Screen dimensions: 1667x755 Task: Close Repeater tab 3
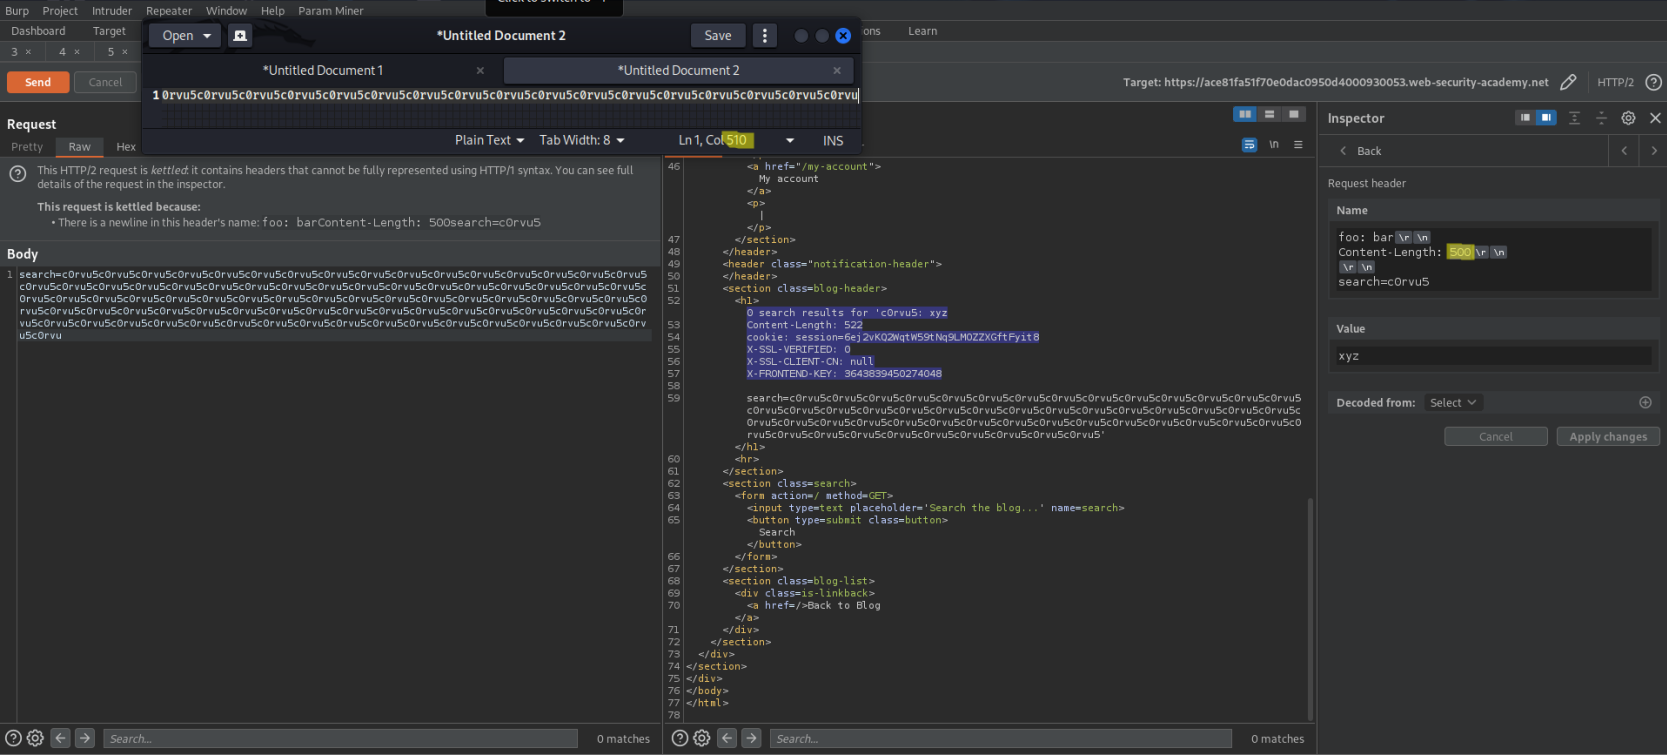click(28, 52)
